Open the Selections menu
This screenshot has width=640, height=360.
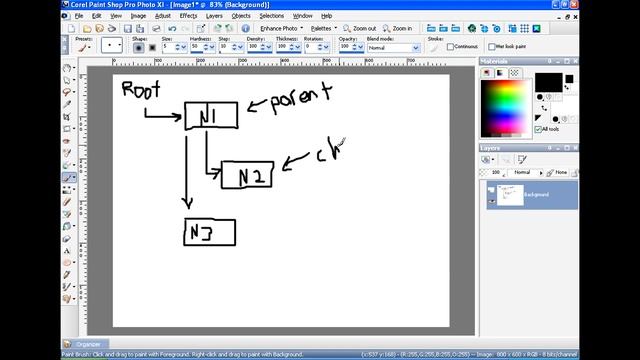[x=271, y=16]
